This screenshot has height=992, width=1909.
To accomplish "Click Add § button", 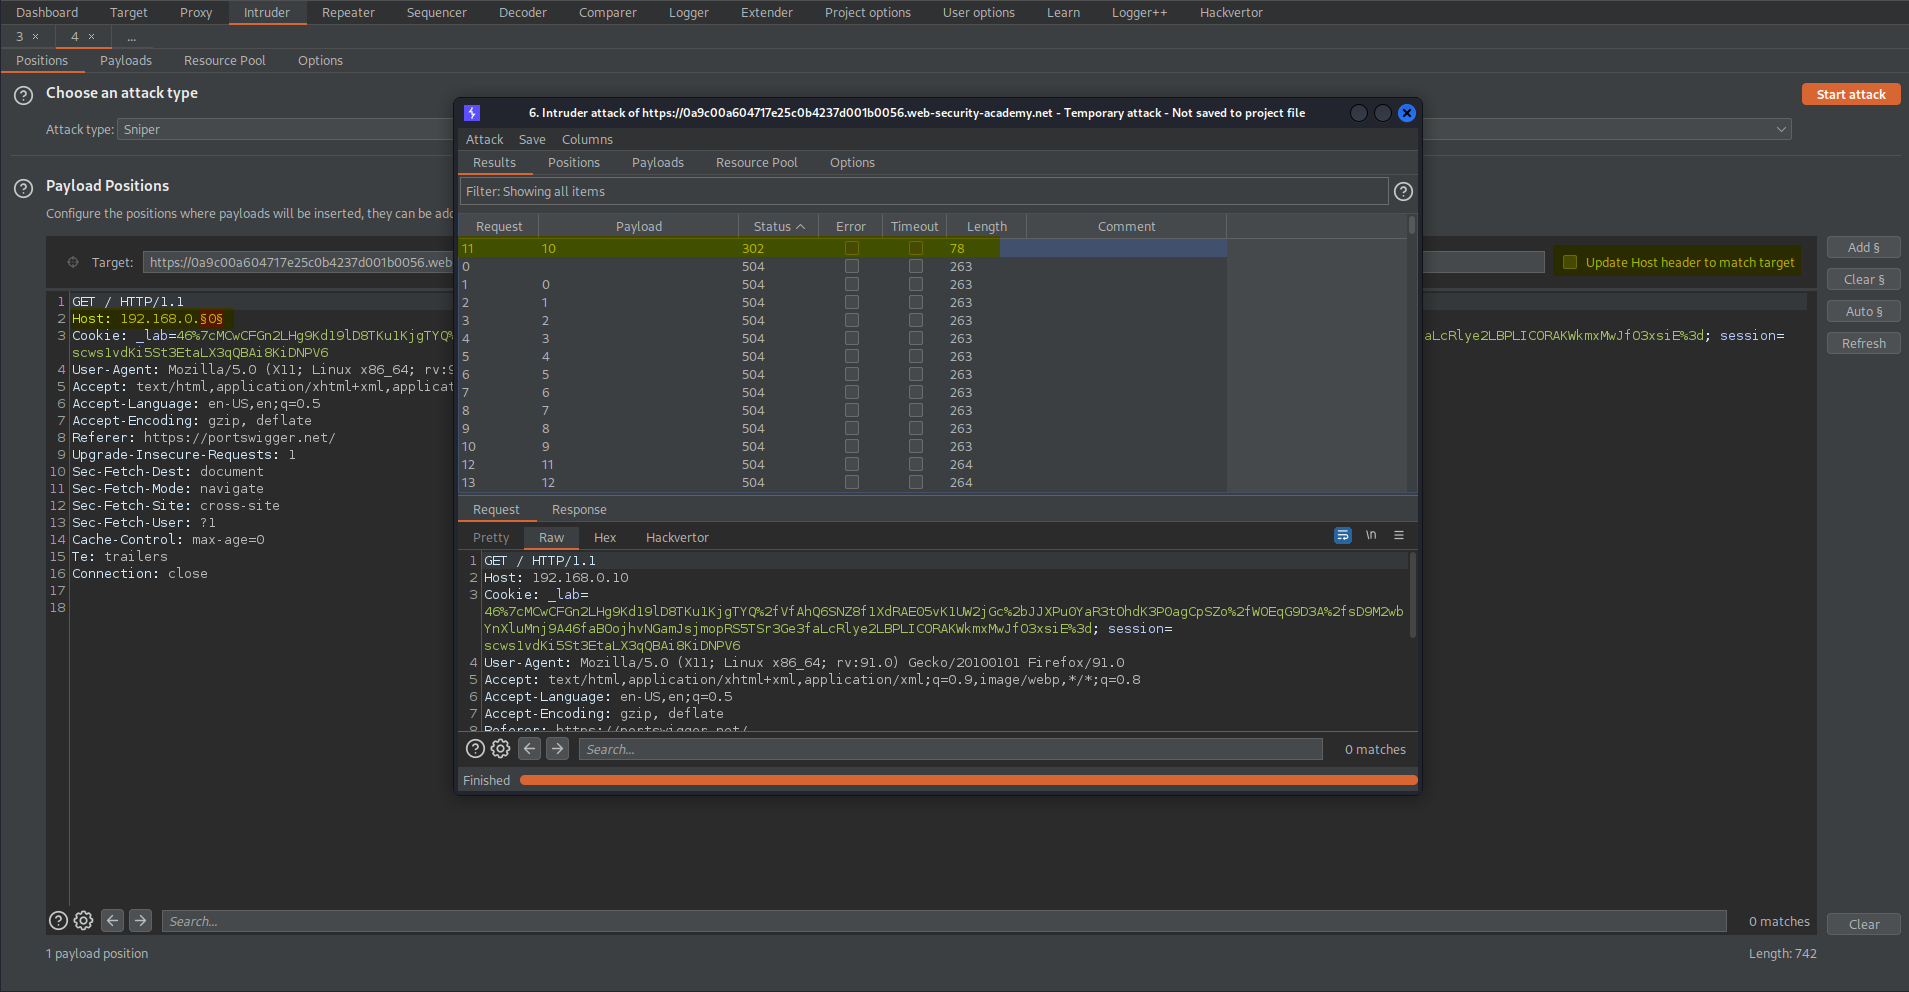I will [1863, 248].
